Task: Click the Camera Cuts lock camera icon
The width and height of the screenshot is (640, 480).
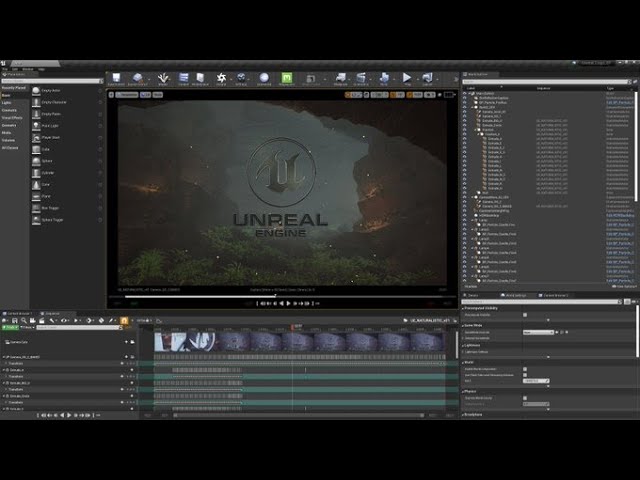Action: tap(133, 342)
